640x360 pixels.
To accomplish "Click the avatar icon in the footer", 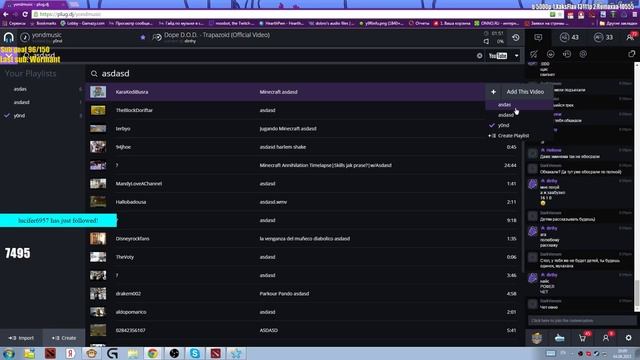I will (537, 338).
